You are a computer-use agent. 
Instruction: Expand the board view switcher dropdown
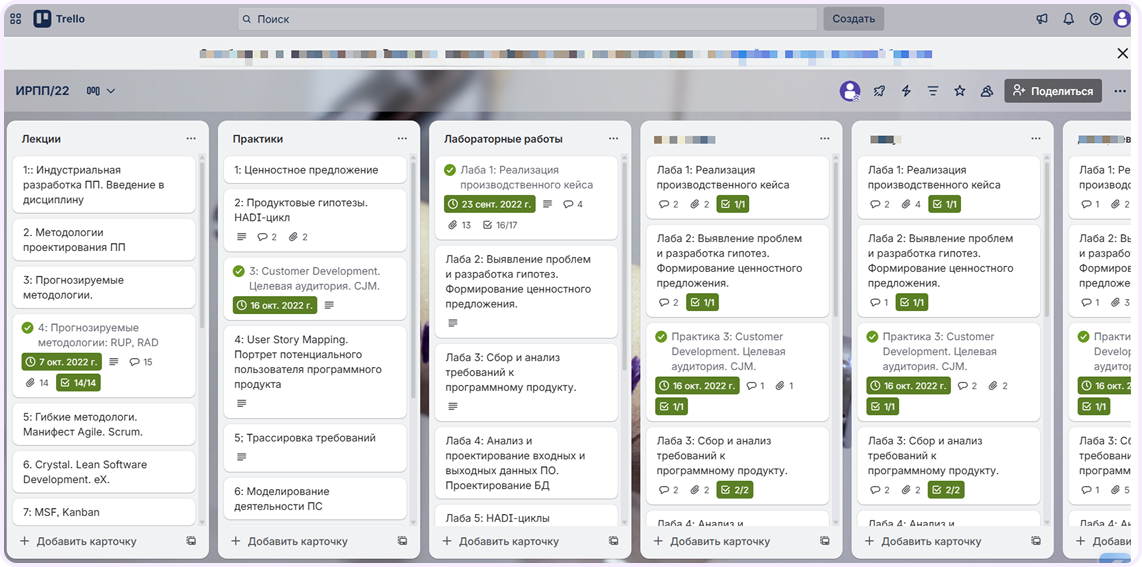pos(101,91)
